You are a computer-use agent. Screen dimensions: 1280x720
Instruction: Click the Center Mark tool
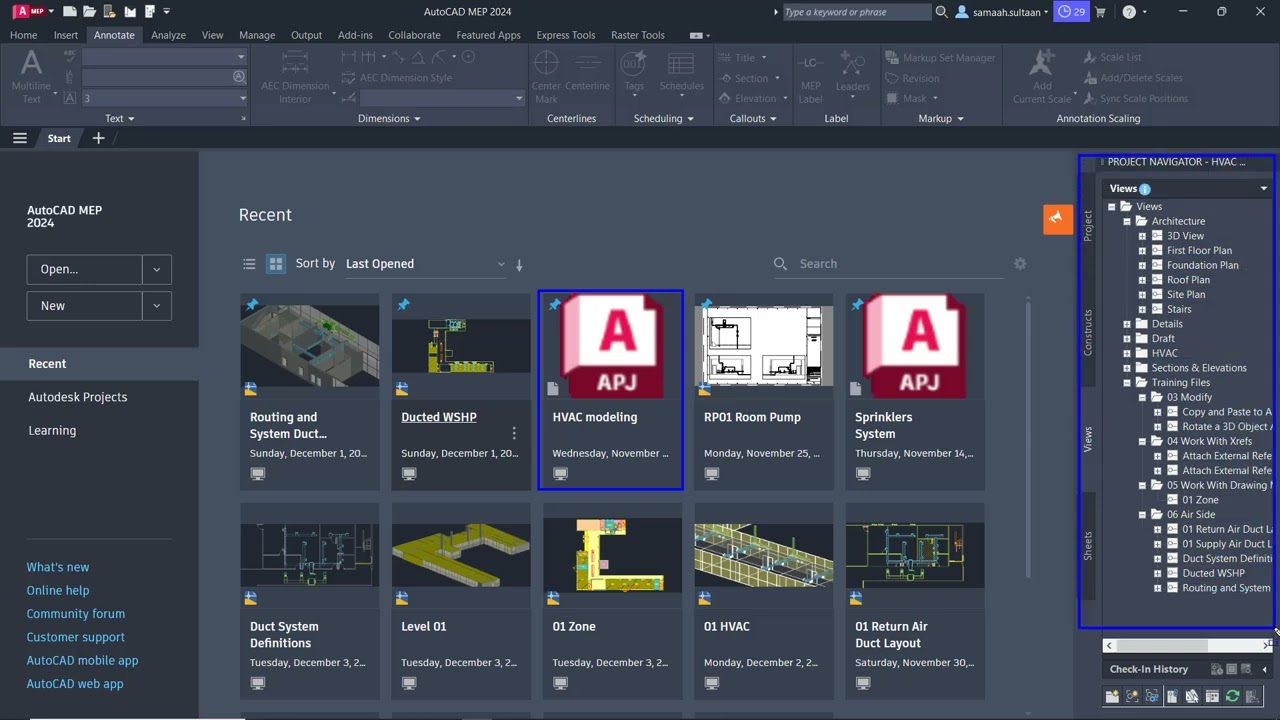[546, 77]
